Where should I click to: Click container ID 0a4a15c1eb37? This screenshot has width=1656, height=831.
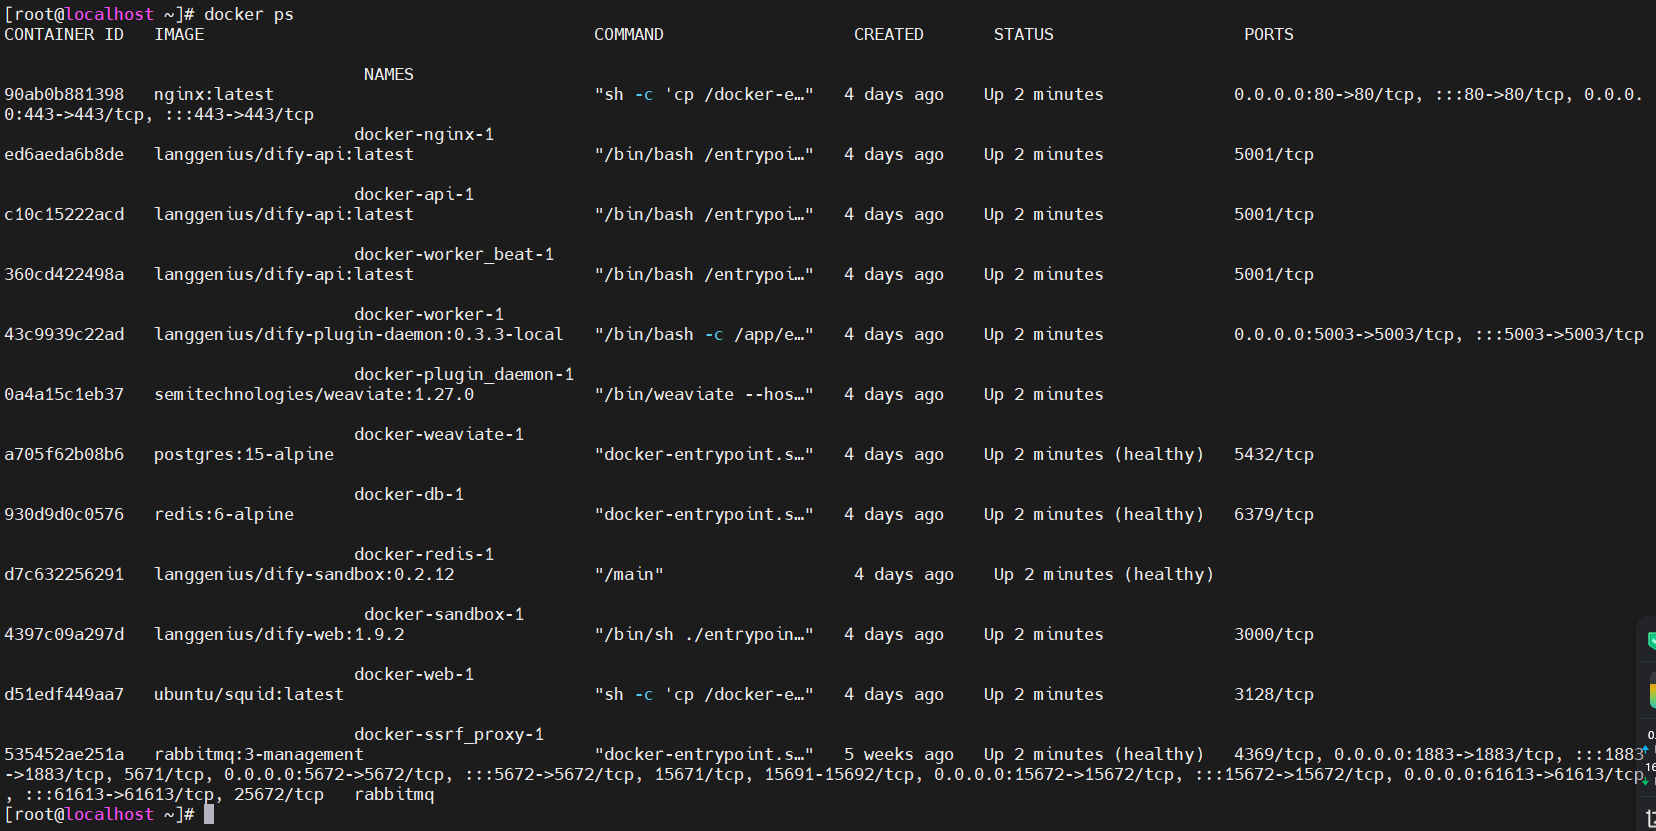(64, 394)
